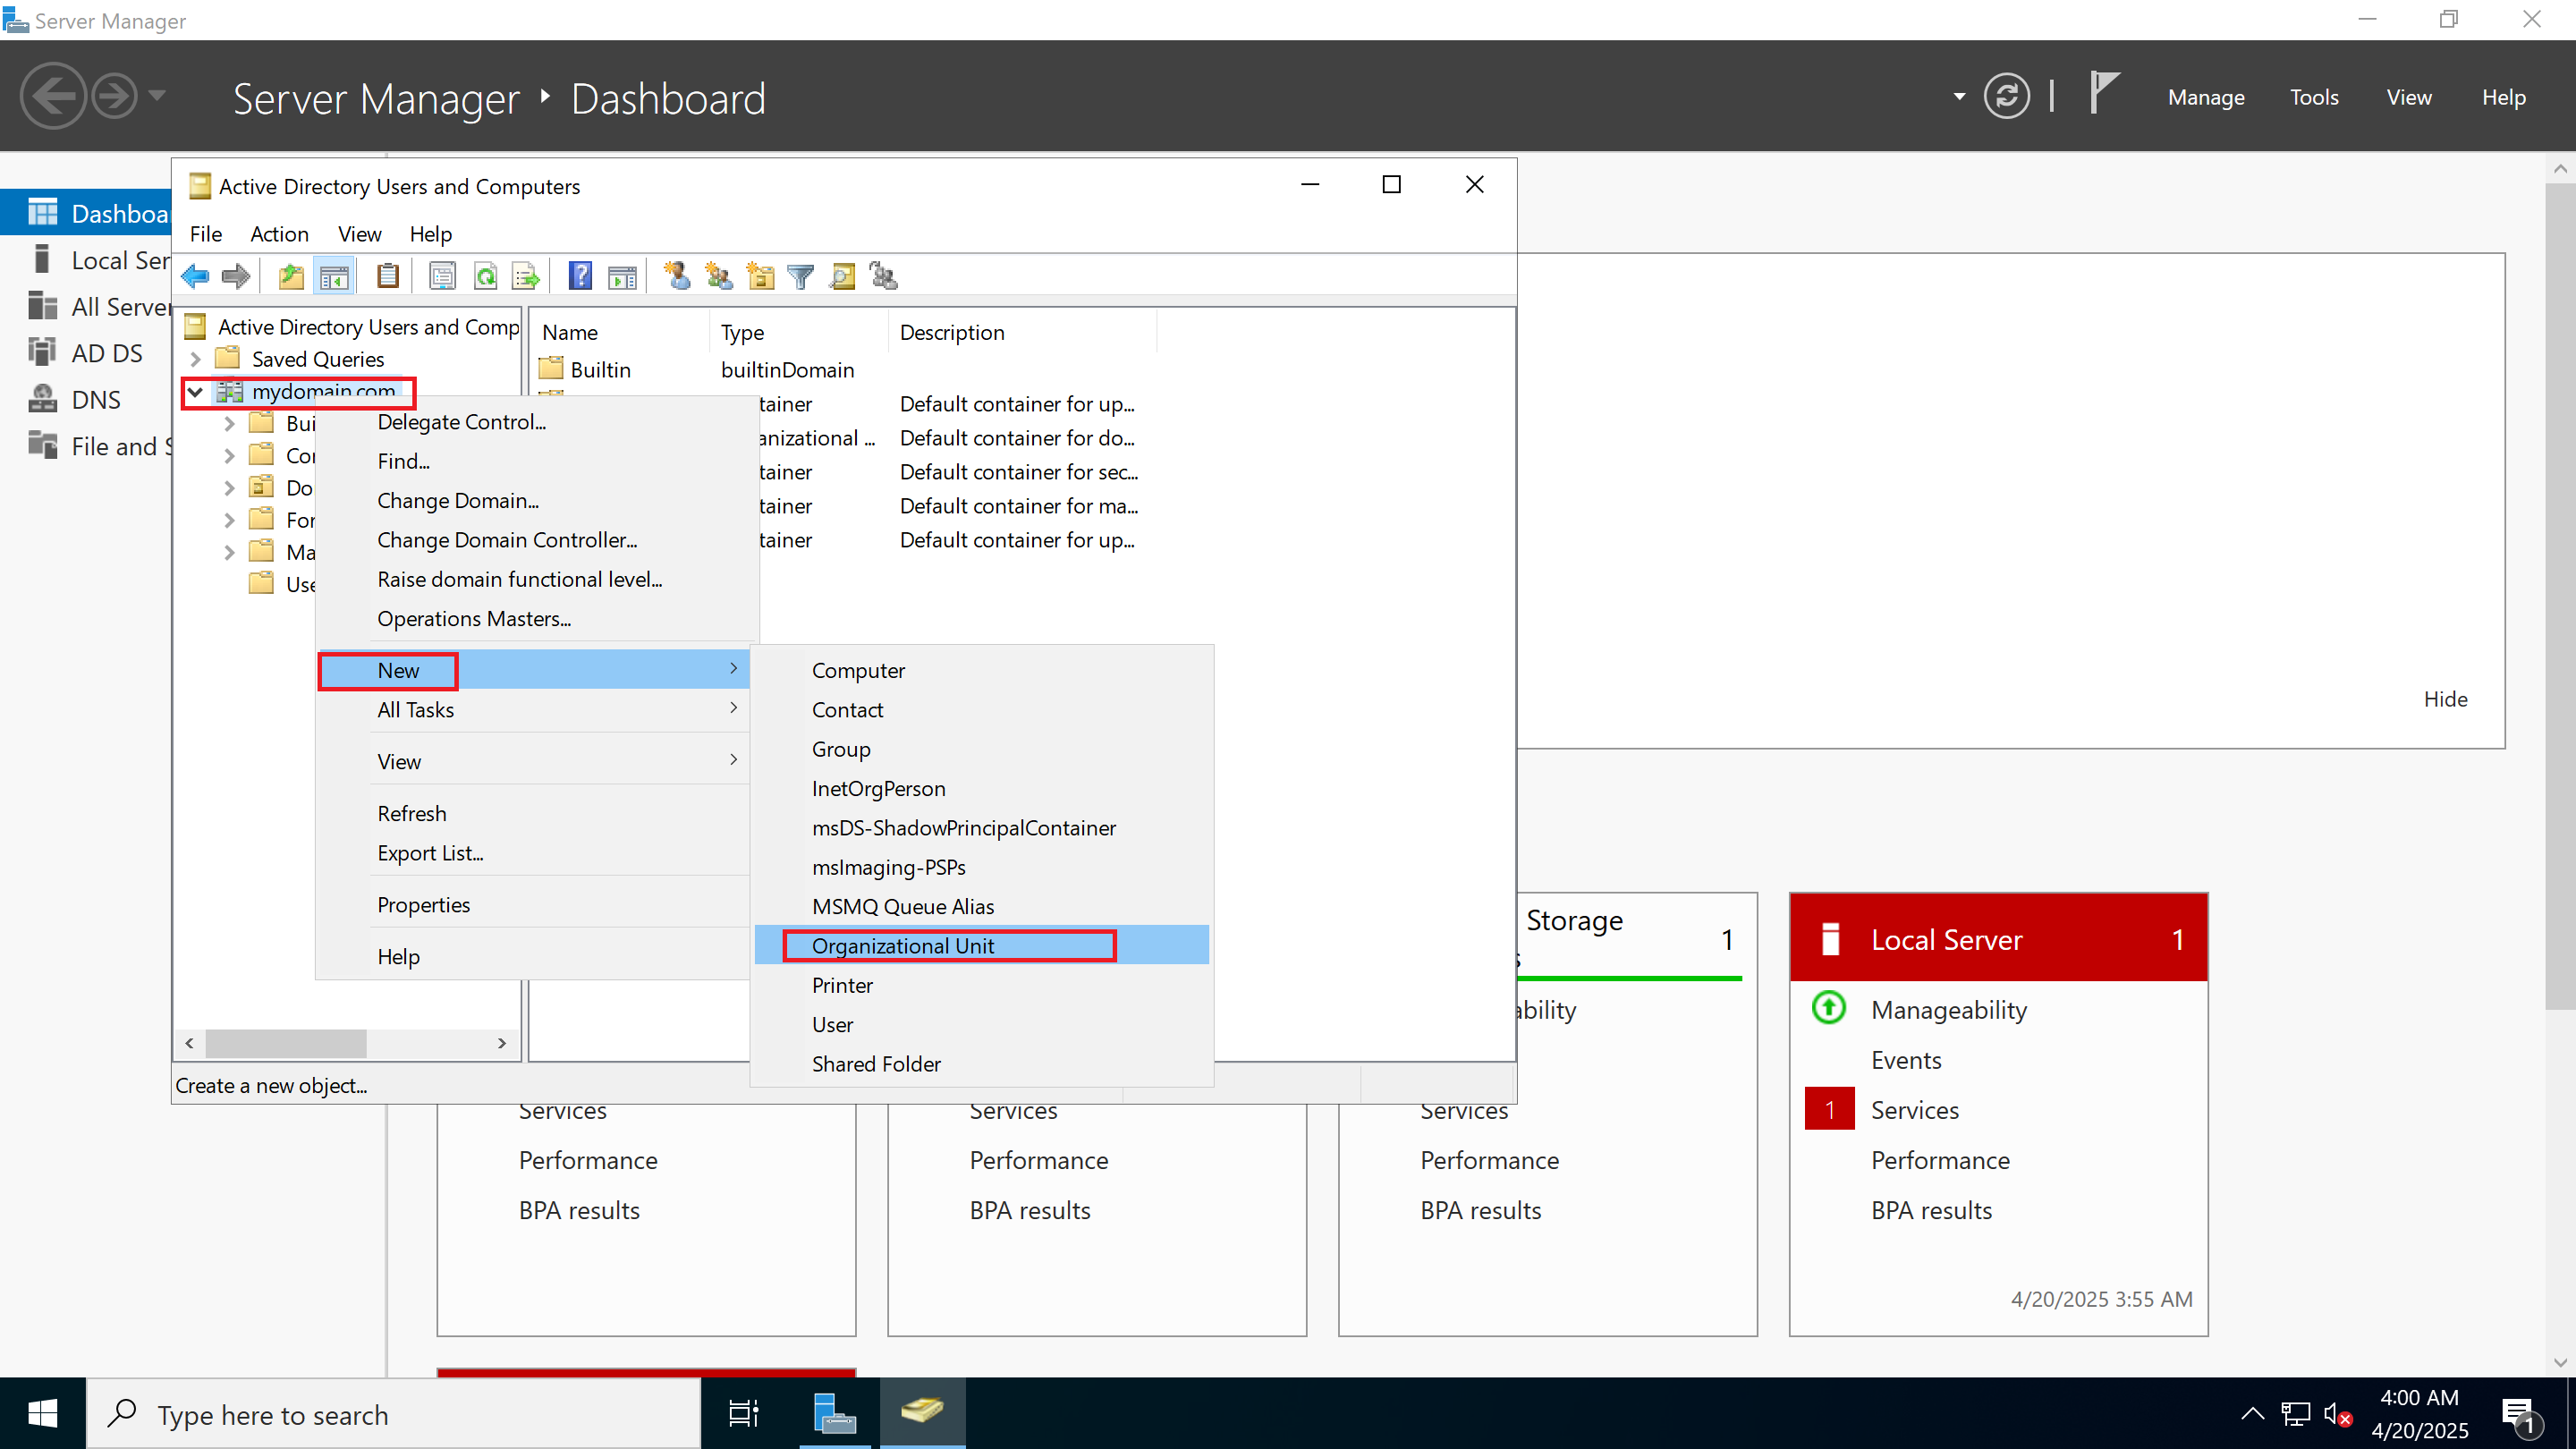The image size is (2576, 1449).
Task: Click the Printer entry in New submenu
Action: click(x=981, y=985)
